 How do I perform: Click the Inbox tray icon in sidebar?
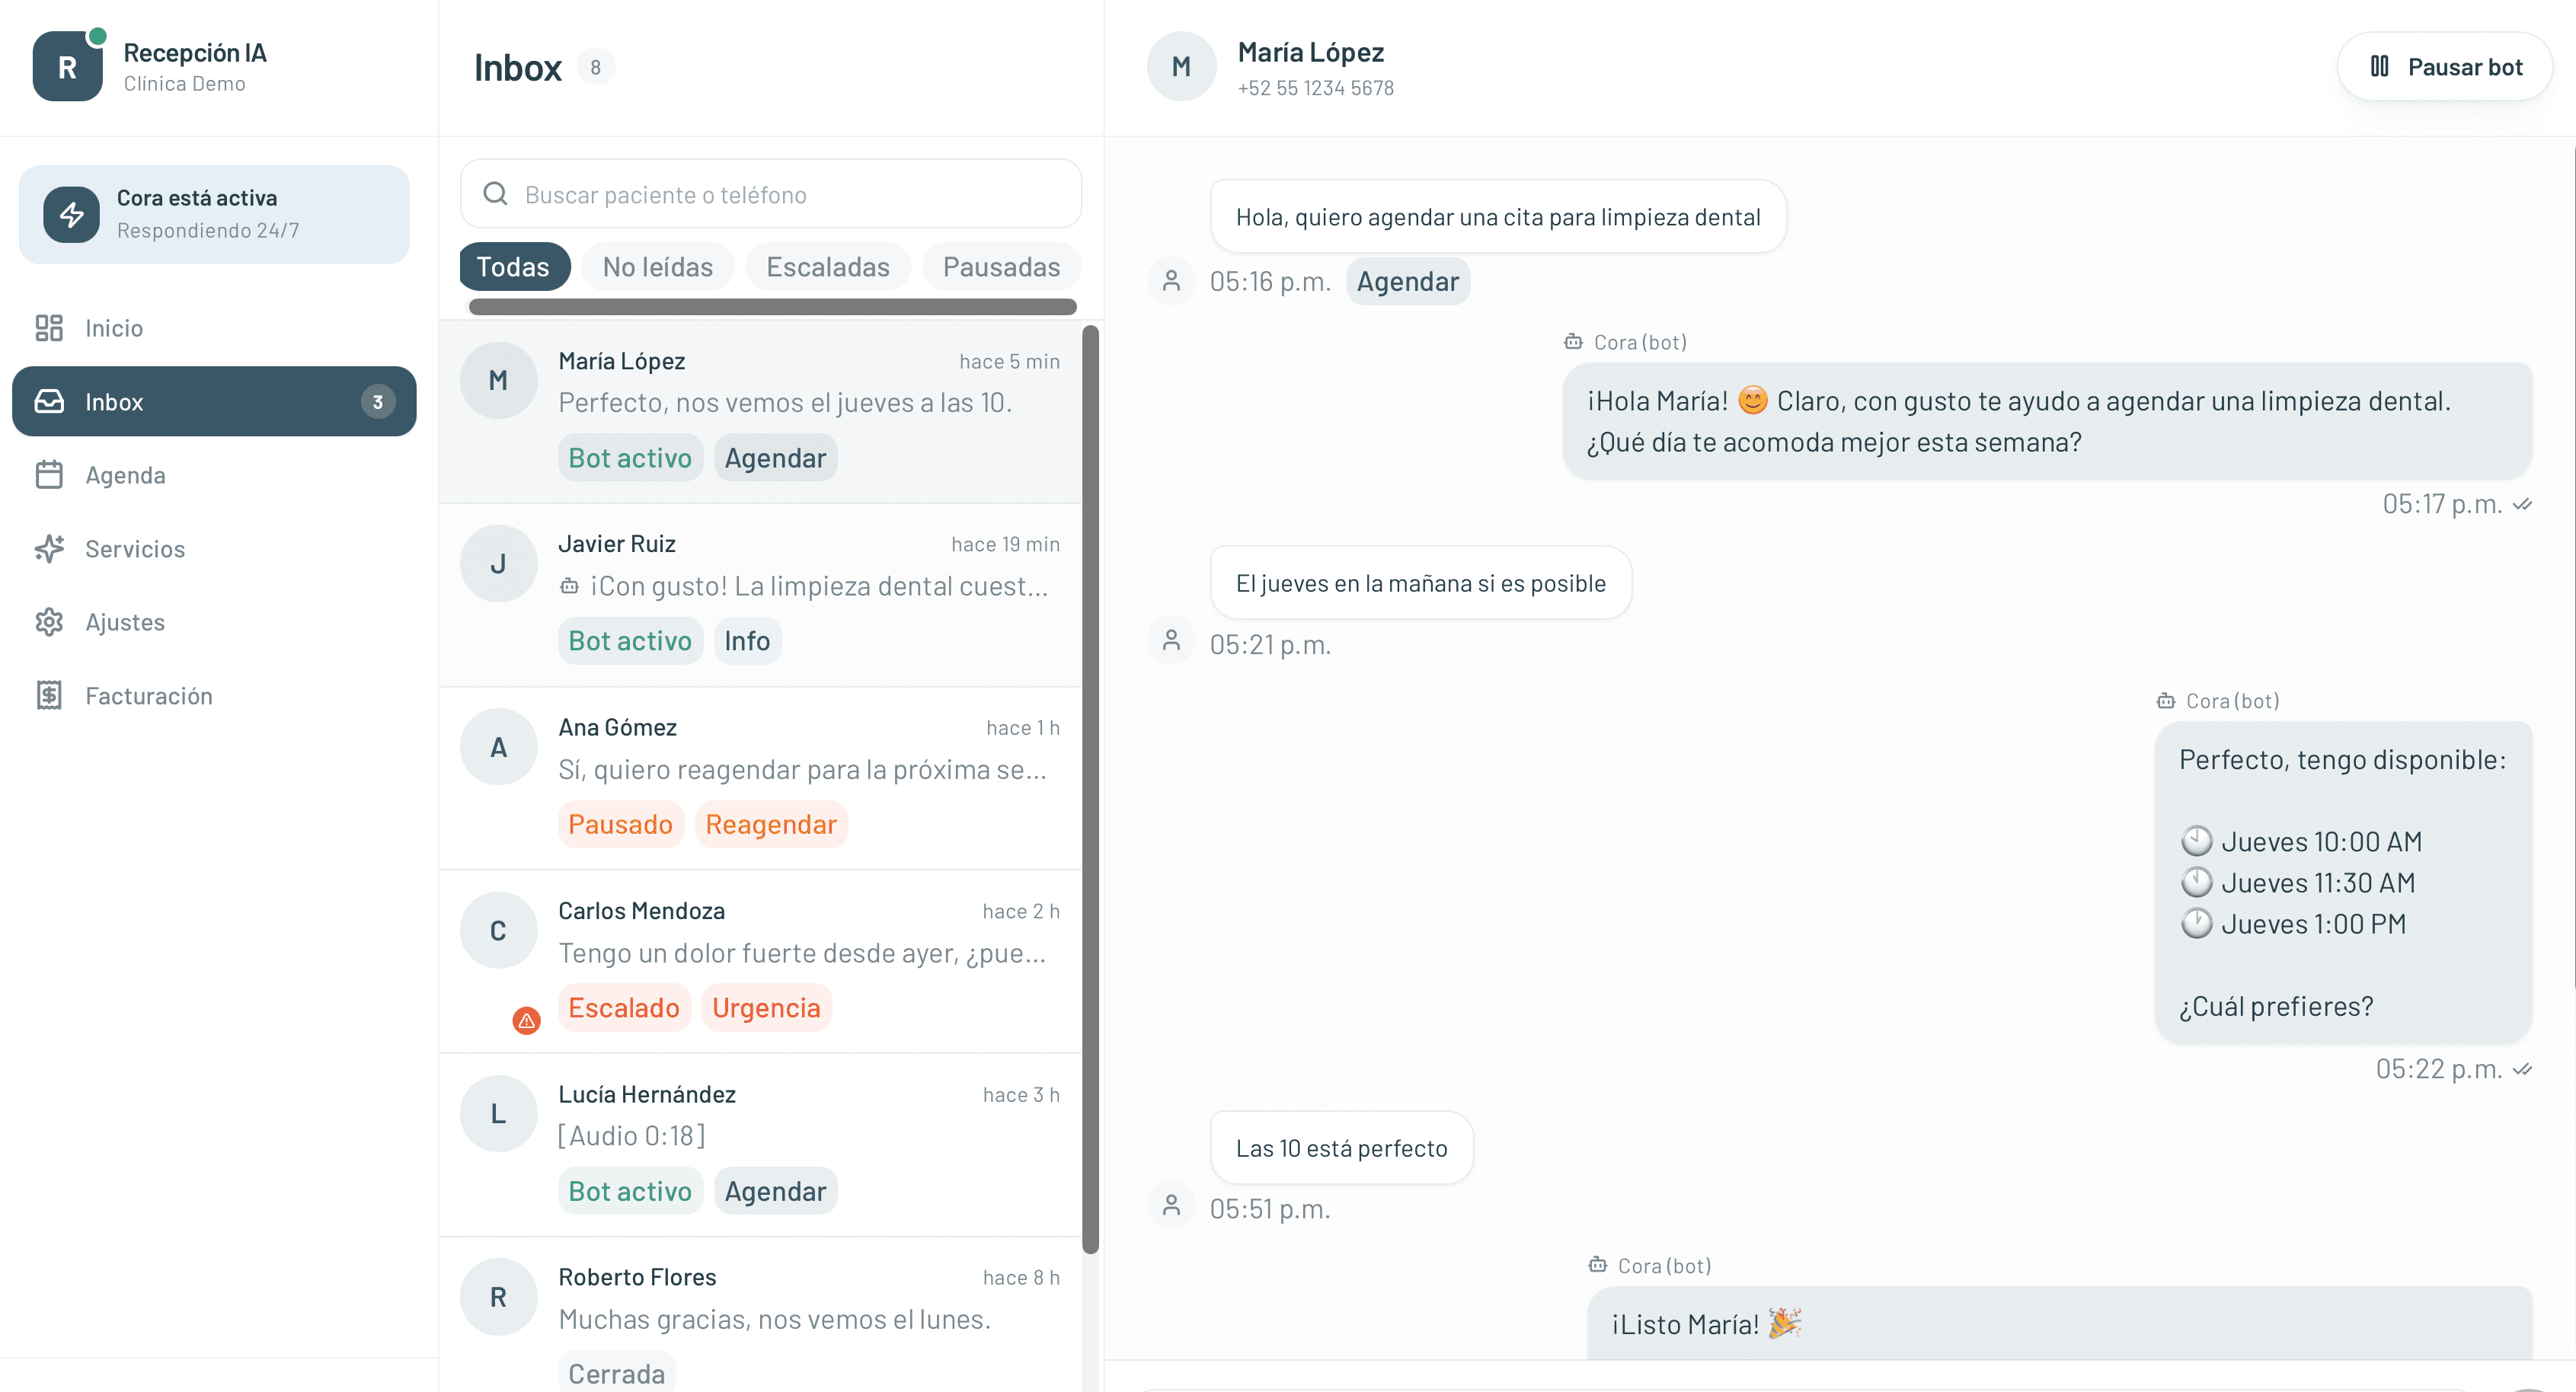click(49, 401)
